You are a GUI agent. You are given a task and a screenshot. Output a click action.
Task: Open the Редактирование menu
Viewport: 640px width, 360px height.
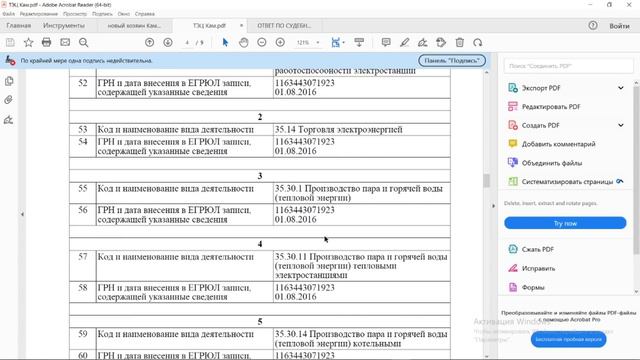(39, 14)
